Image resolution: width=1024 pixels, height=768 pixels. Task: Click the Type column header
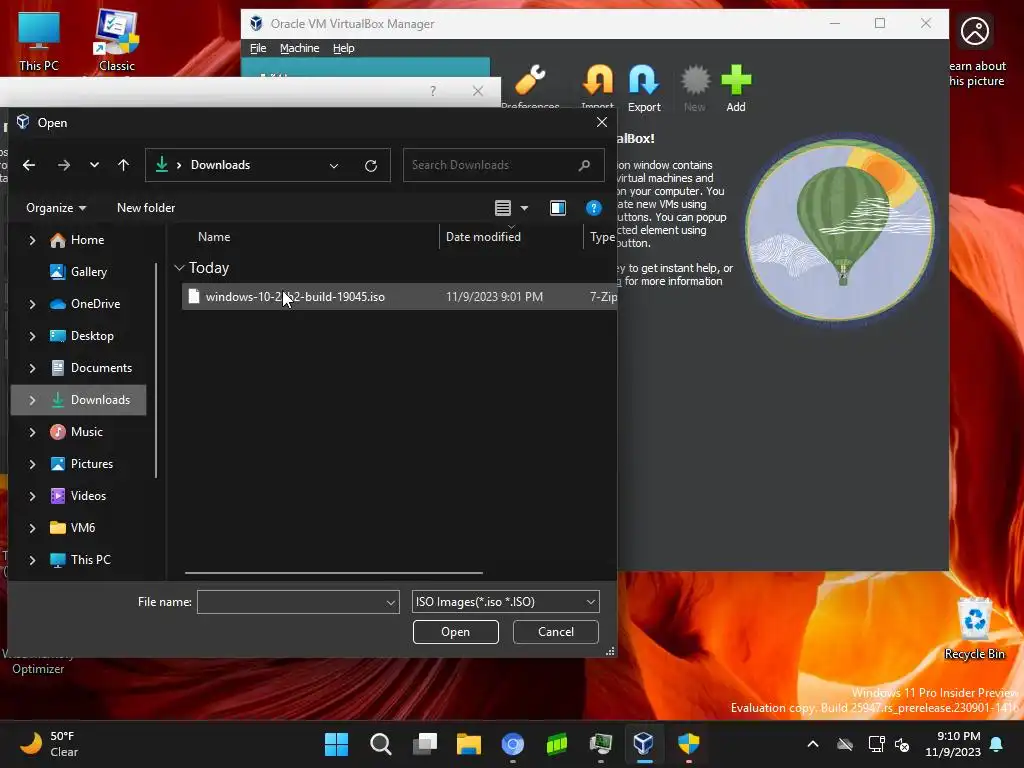tap(601, 237)
